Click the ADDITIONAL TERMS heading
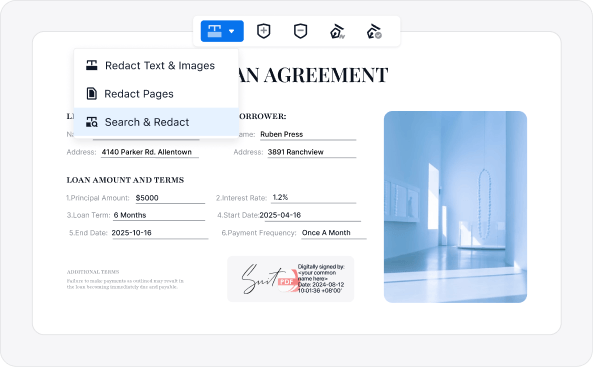This screenshot has height=367, width=593. coord(93,272)
